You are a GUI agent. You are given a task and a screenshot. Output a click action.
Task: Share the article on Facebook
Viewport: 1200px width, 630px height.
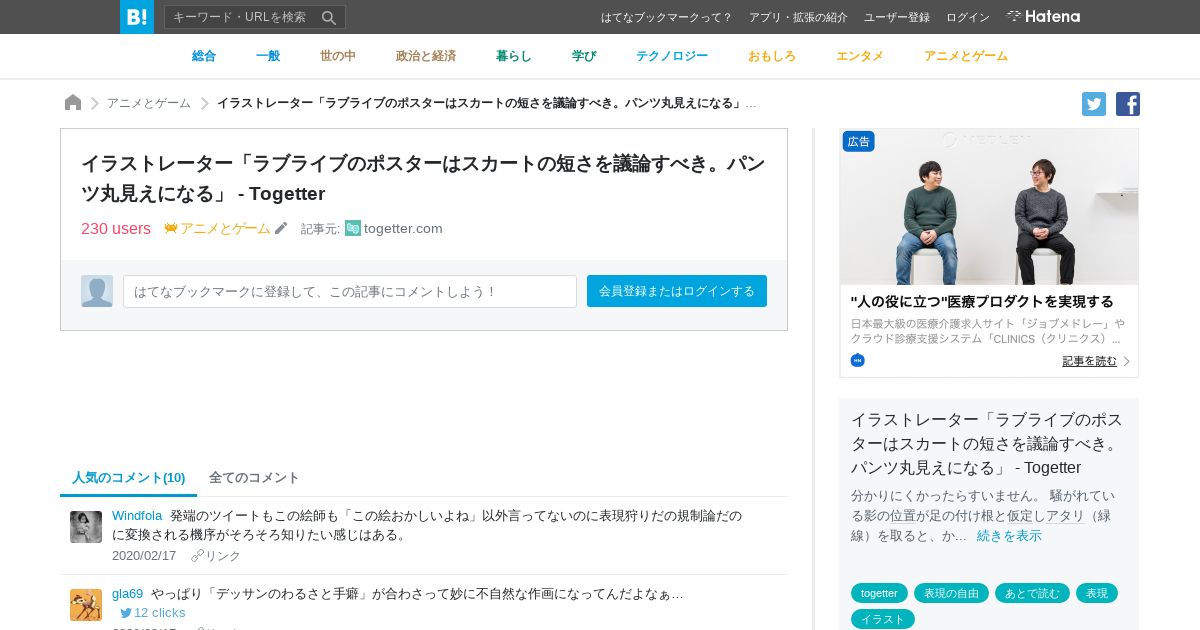pos(1128,104)
